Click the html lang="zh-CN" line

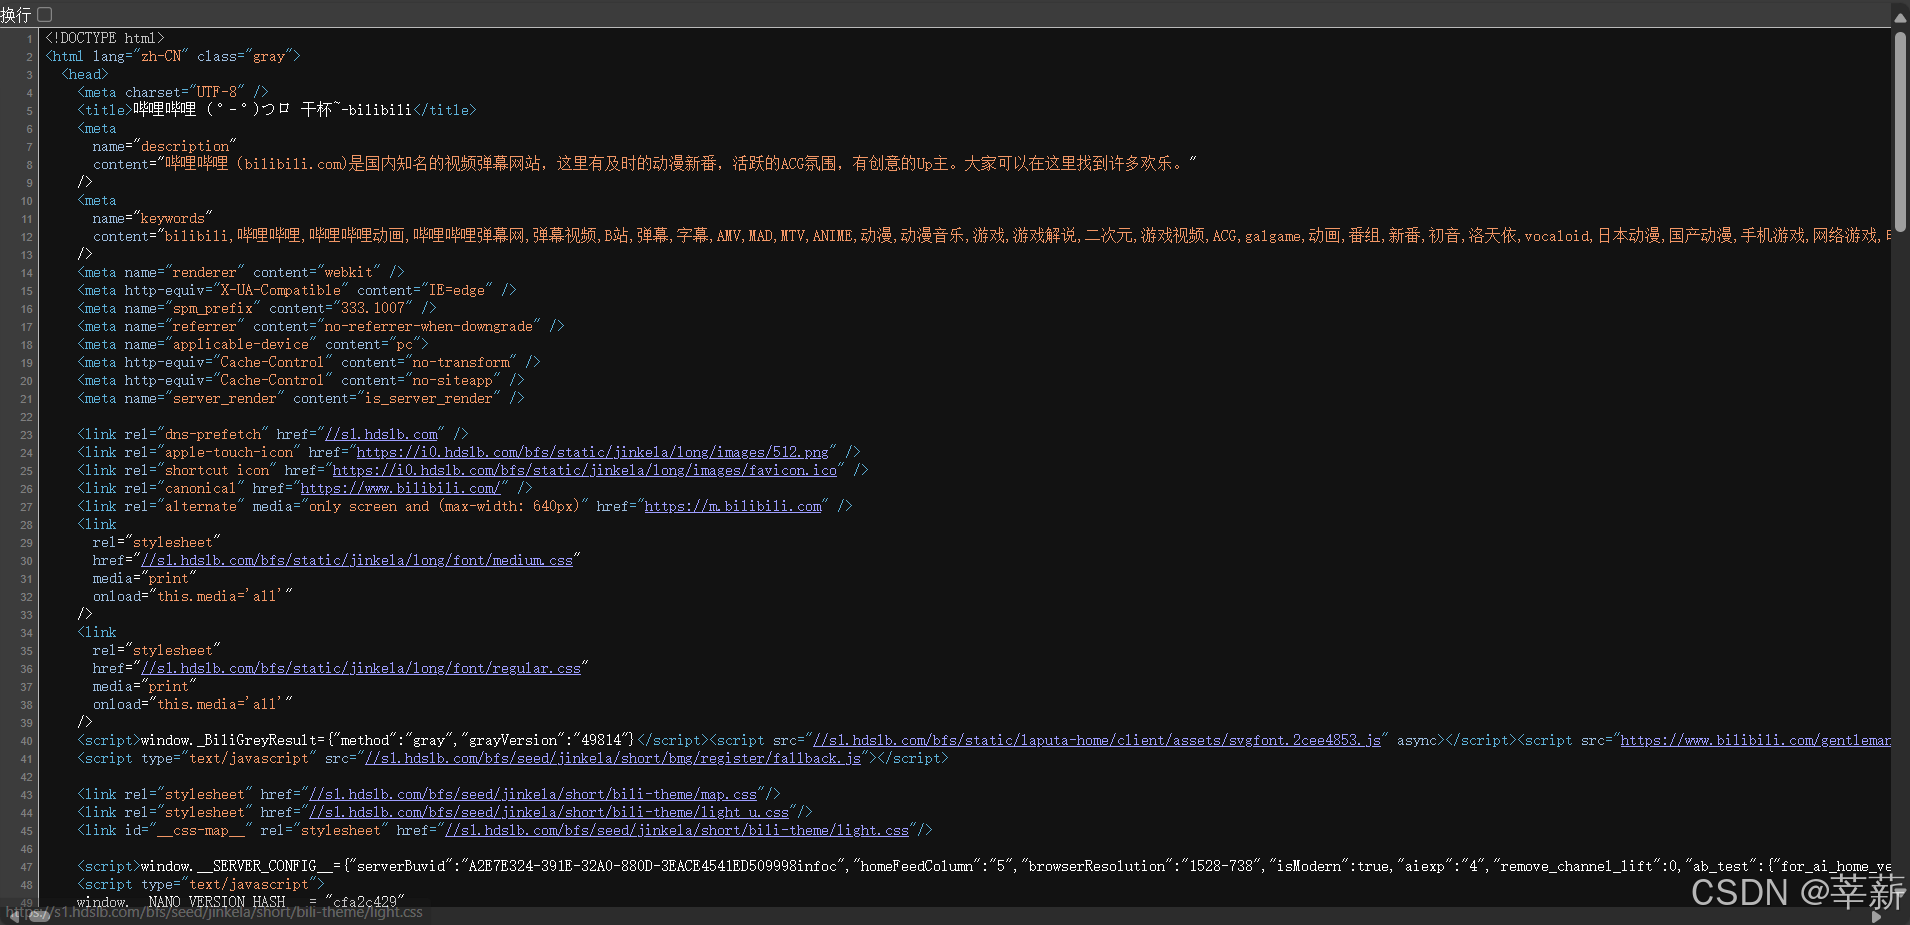[172, 56]
